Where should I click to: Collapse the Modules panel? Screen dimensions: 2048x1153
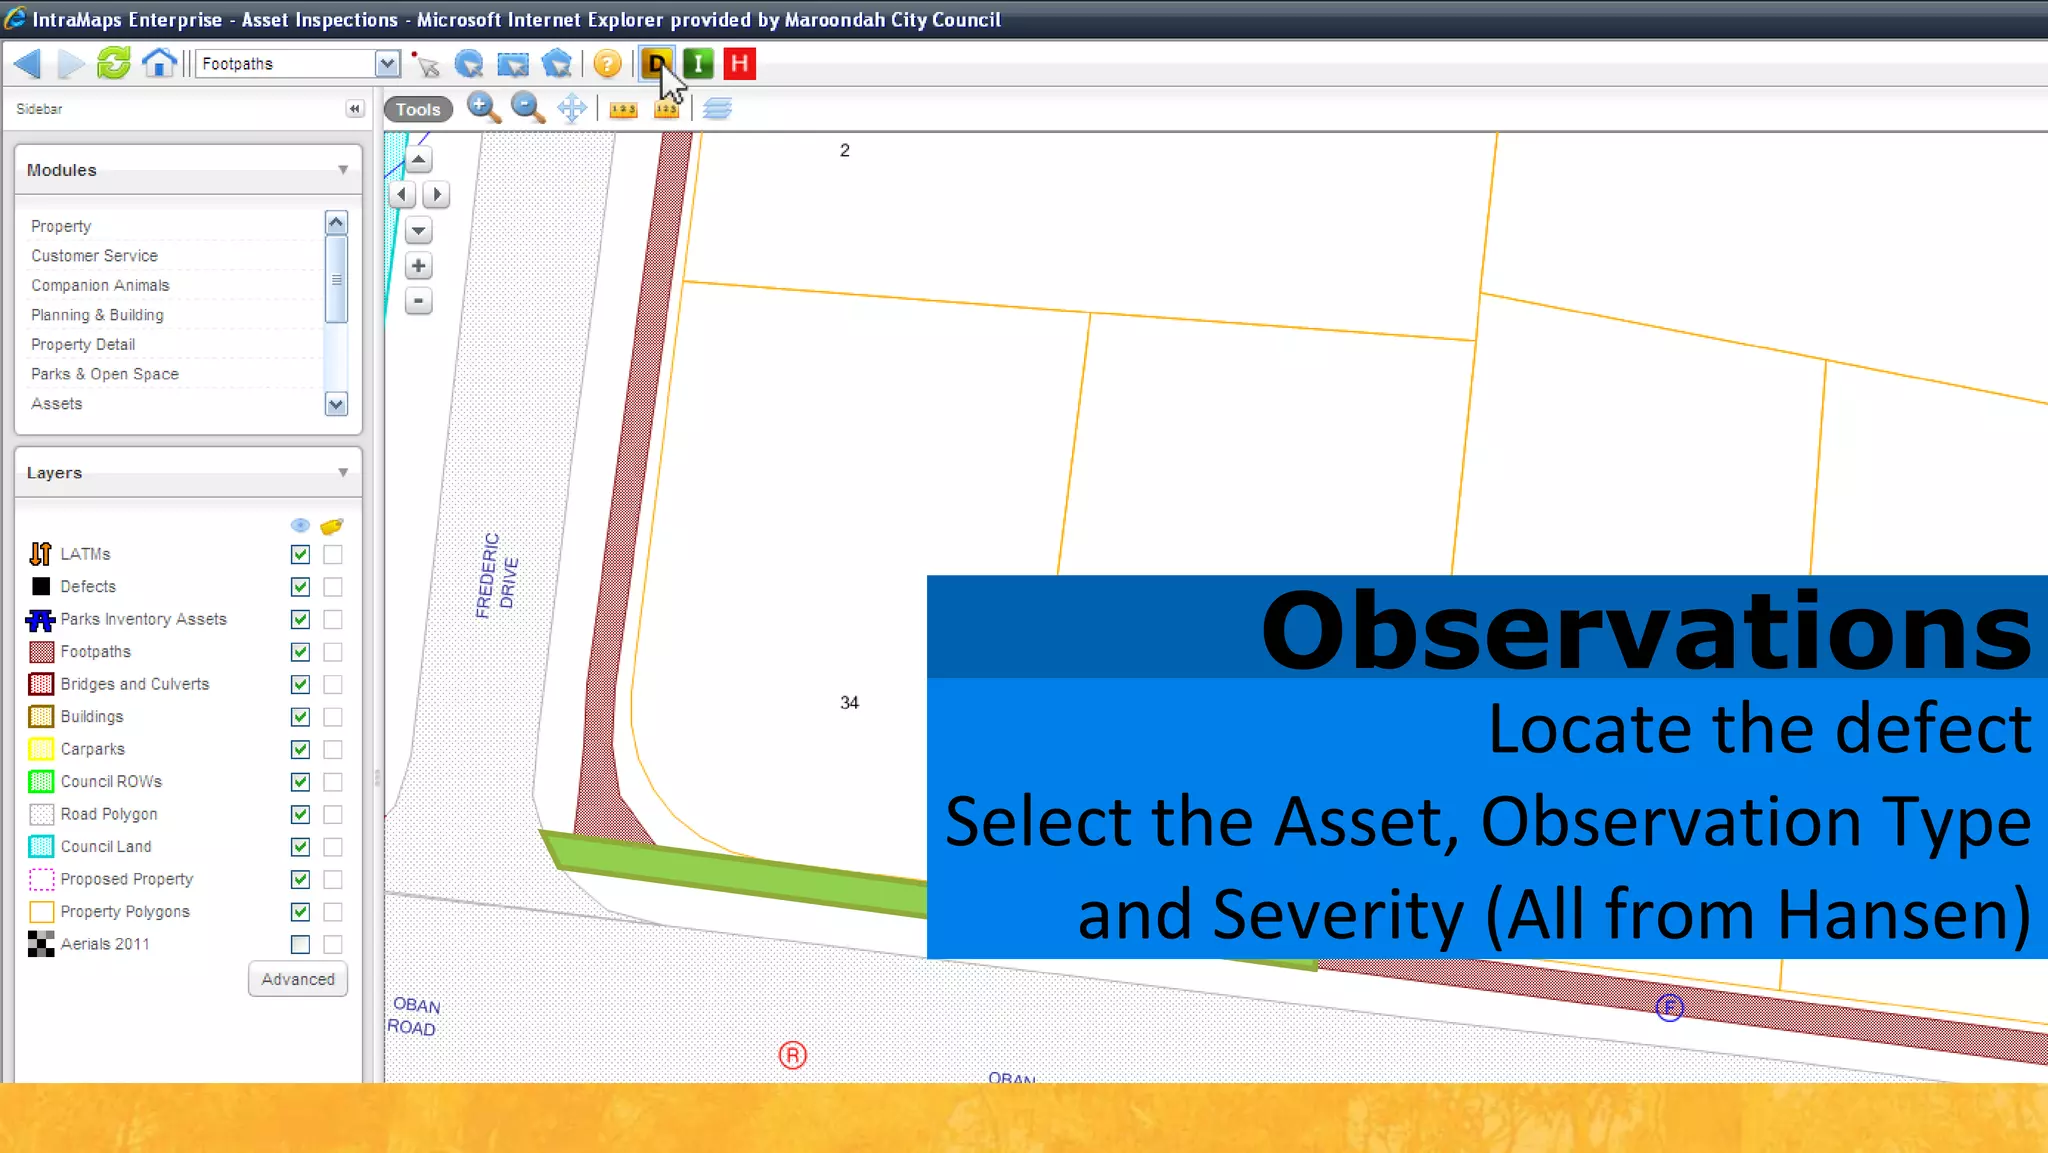(x=343, y=170)
